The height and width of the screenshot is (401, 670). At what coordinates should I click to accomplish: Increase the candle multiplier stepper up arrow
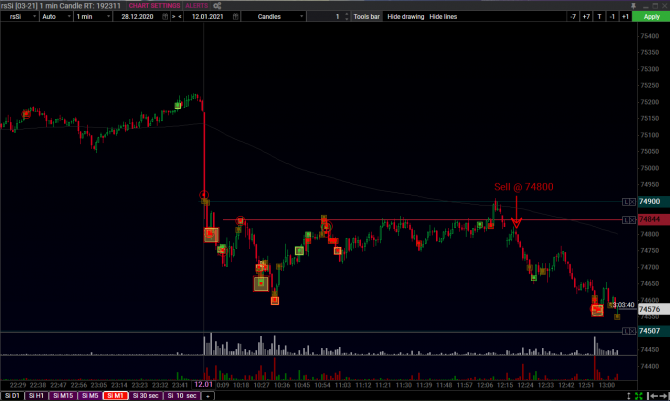click(x=347, y=15)
